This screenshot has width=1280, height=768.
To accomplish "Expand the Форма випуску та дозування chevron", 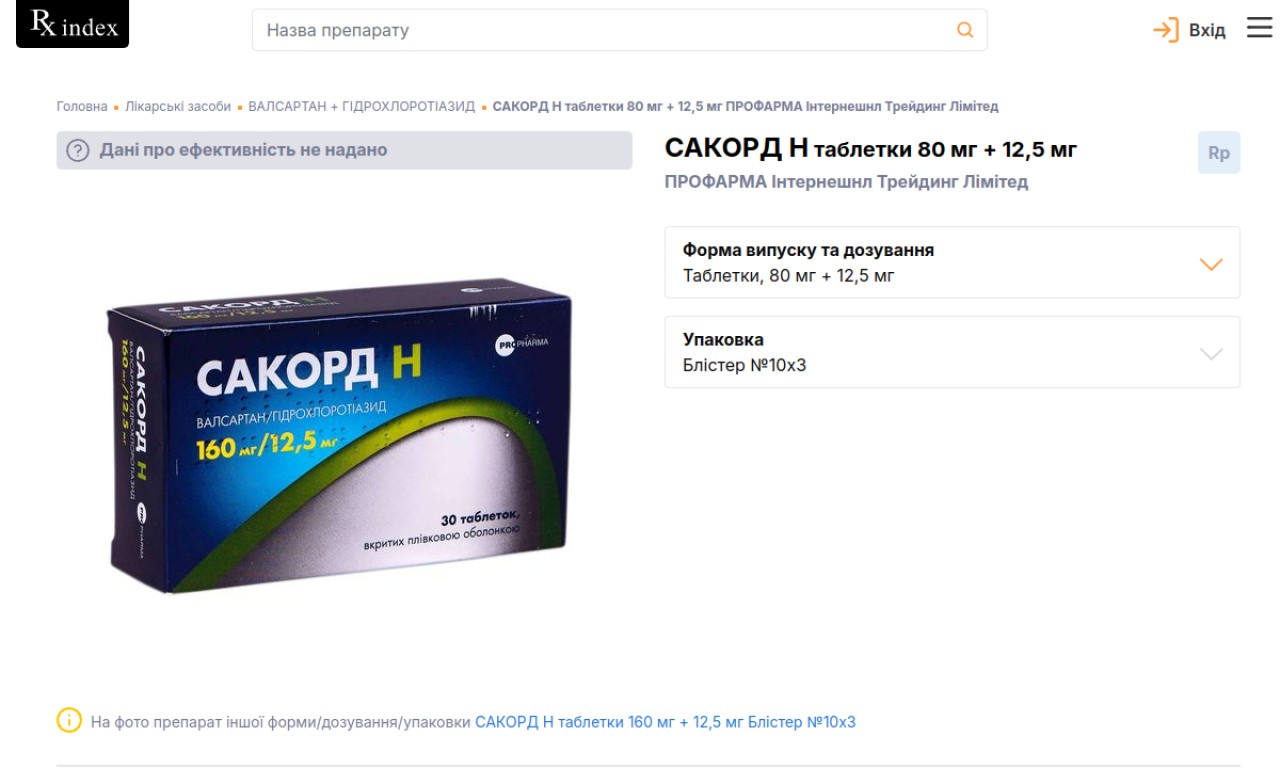I will 1211,264.
